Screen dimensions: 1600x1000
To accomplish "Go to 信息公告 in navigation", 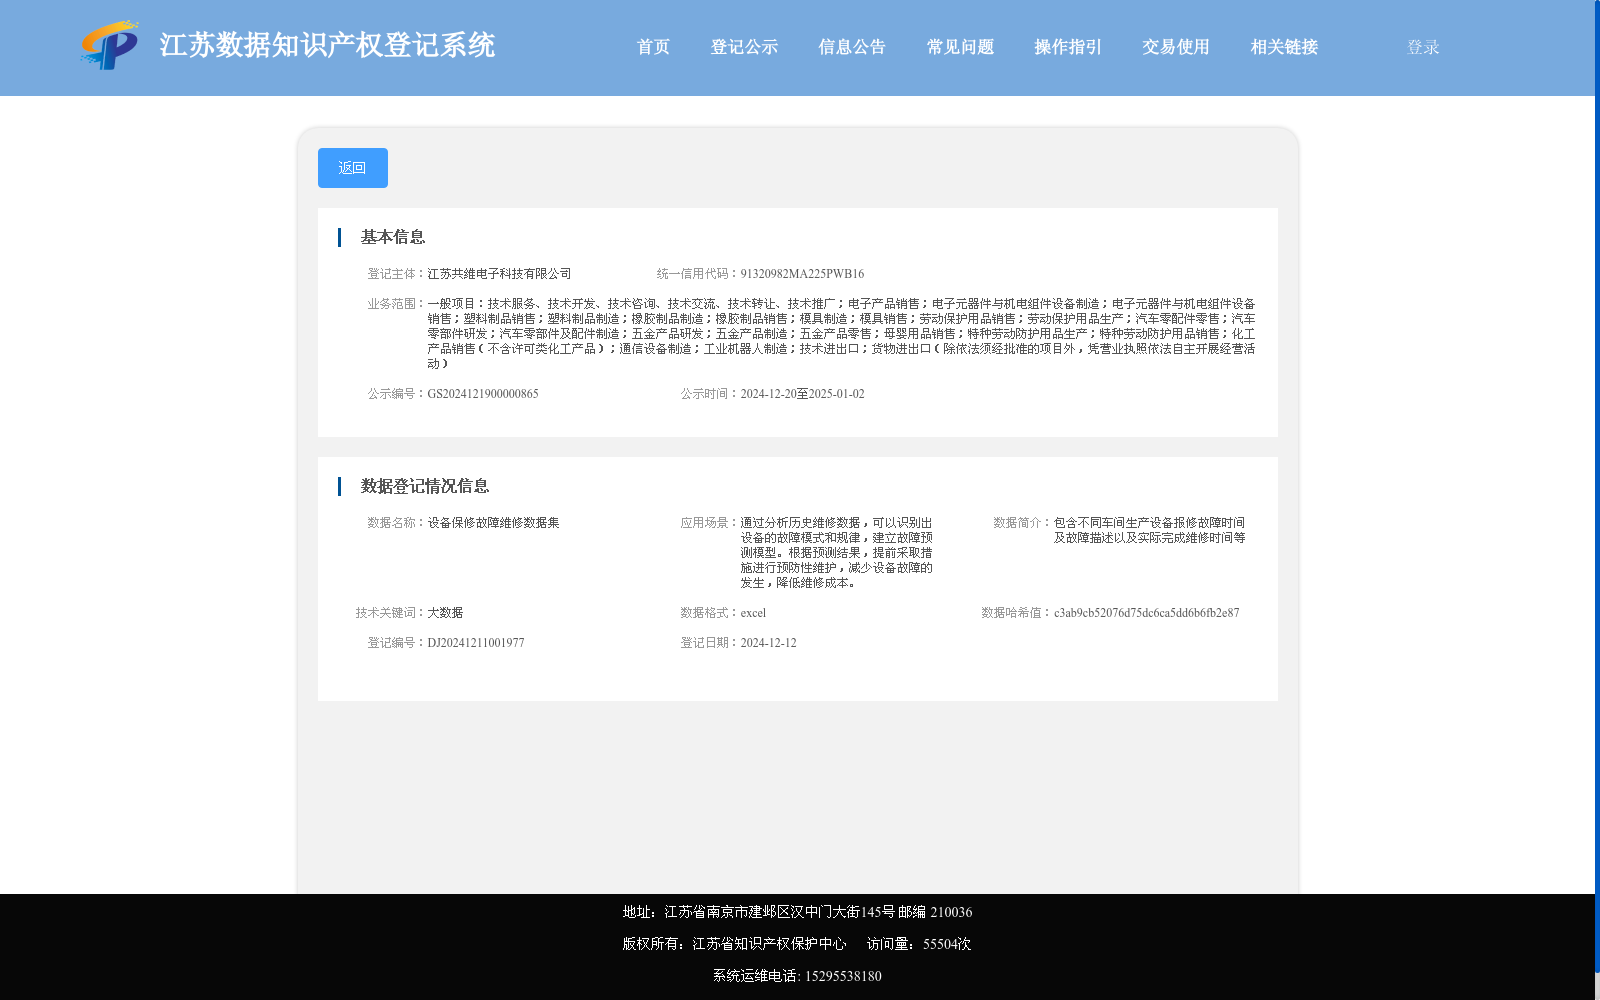I will pos(852,47).
